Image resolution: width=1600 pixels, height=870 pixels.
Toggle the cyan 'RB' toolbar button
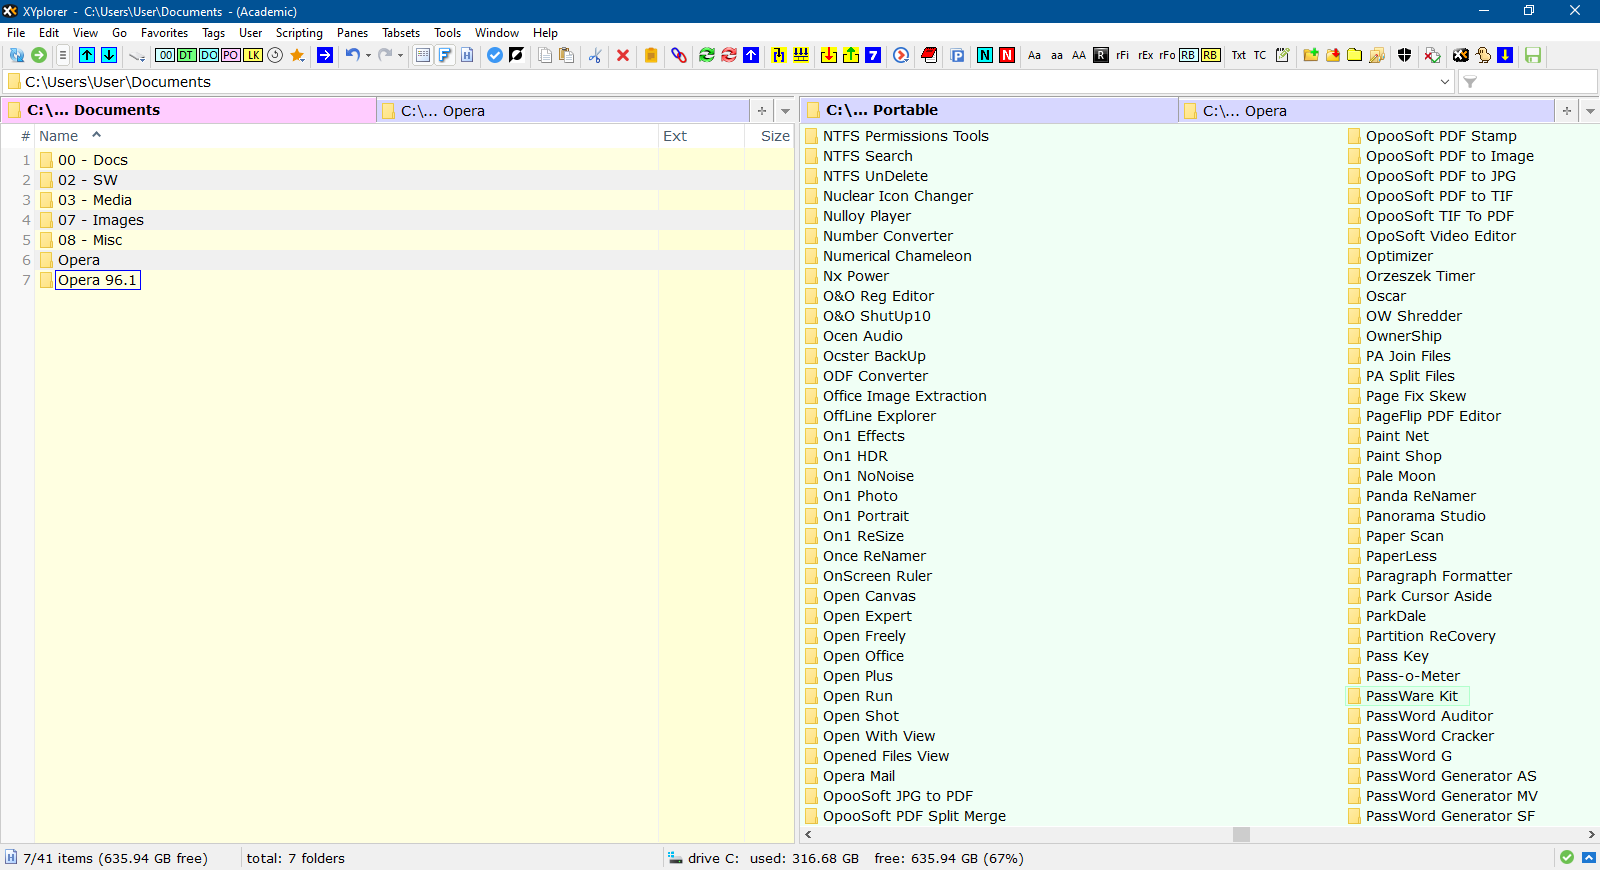click(x=1189, y=55)
